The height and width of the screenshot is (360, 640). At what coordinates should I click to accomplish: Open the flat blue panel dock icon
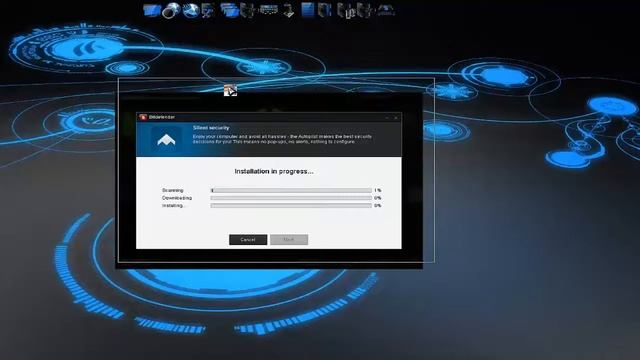[x=308, y=10]
